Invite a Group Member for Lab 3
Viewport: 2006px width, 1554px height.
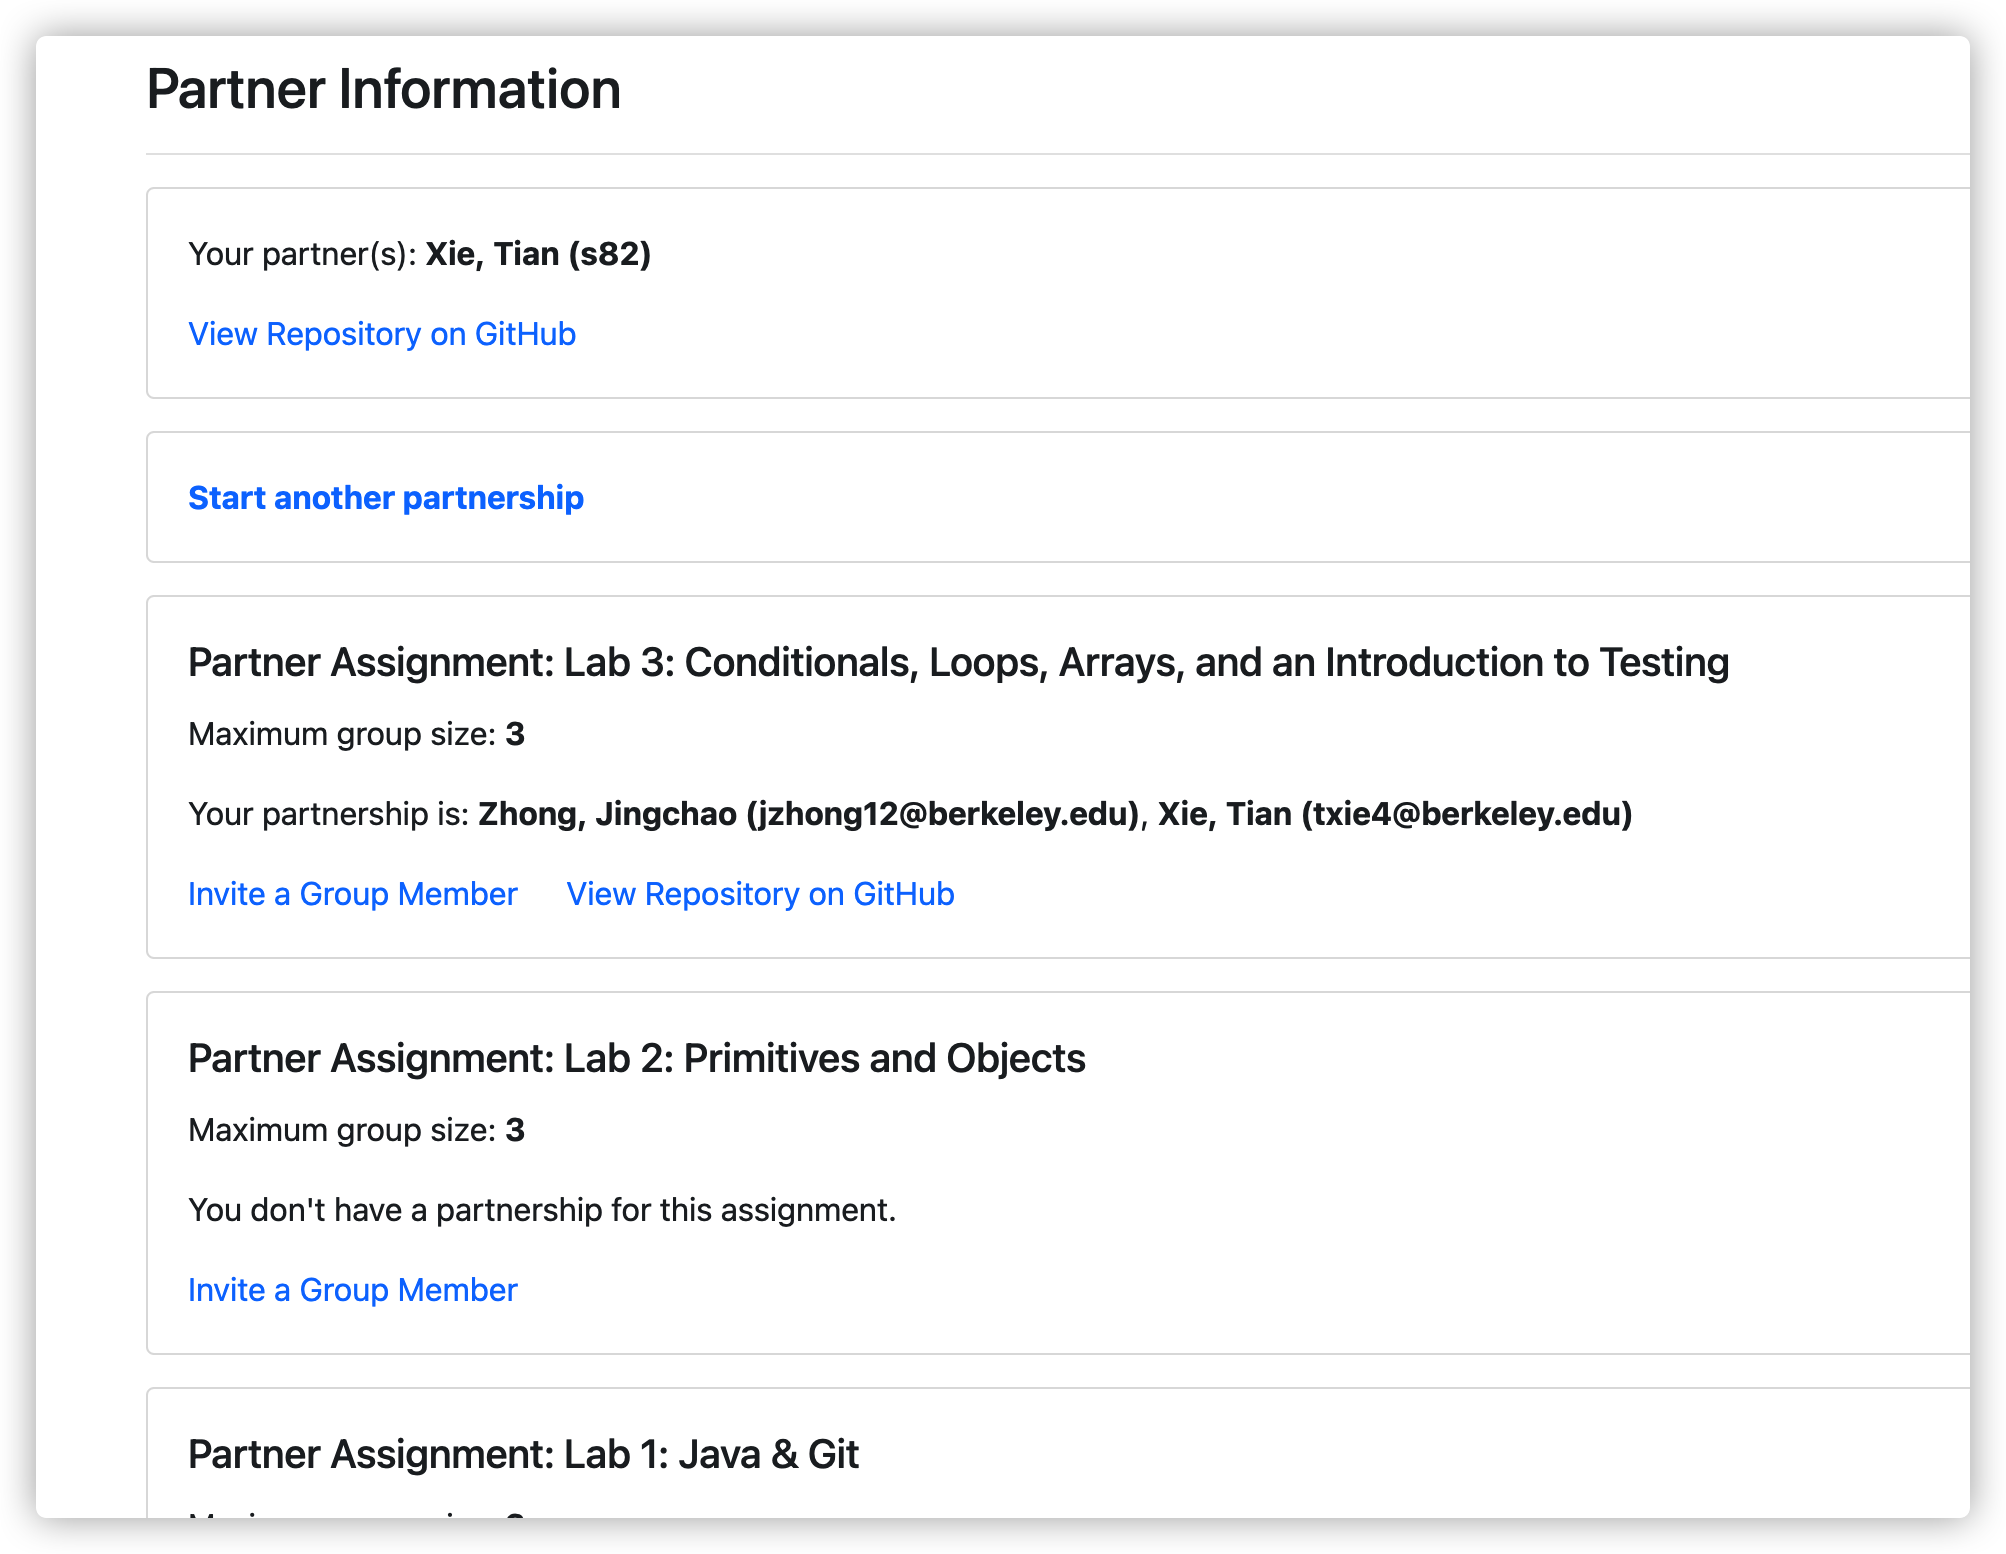pyautogui.click(x=353, y=894)
